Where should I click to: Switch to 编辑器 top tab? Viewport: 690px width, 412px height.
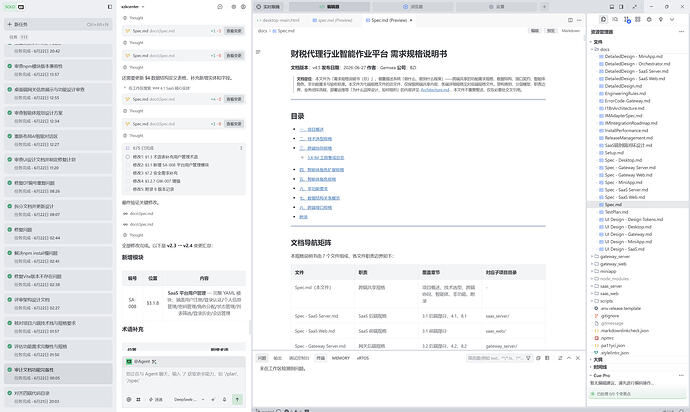pos(330,7)
